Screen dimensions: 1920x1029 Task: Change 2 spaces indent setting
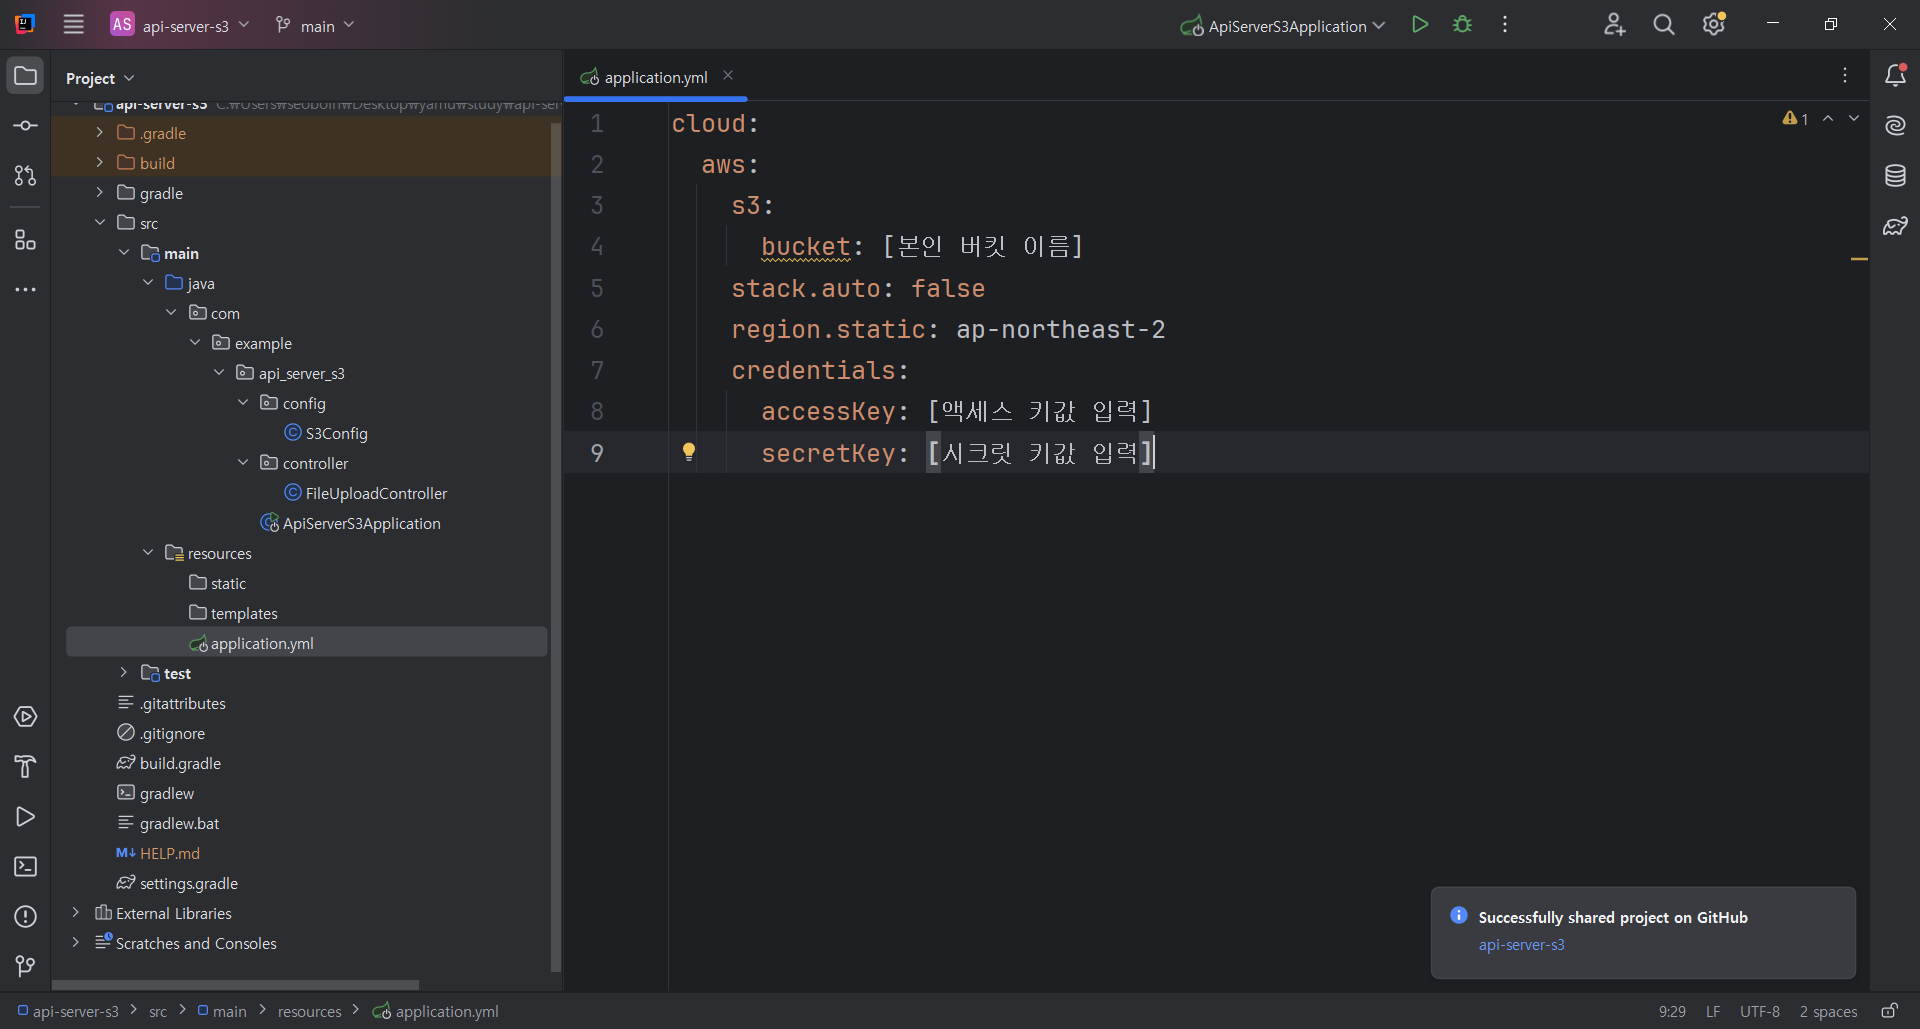[x=1828, y=1012]
